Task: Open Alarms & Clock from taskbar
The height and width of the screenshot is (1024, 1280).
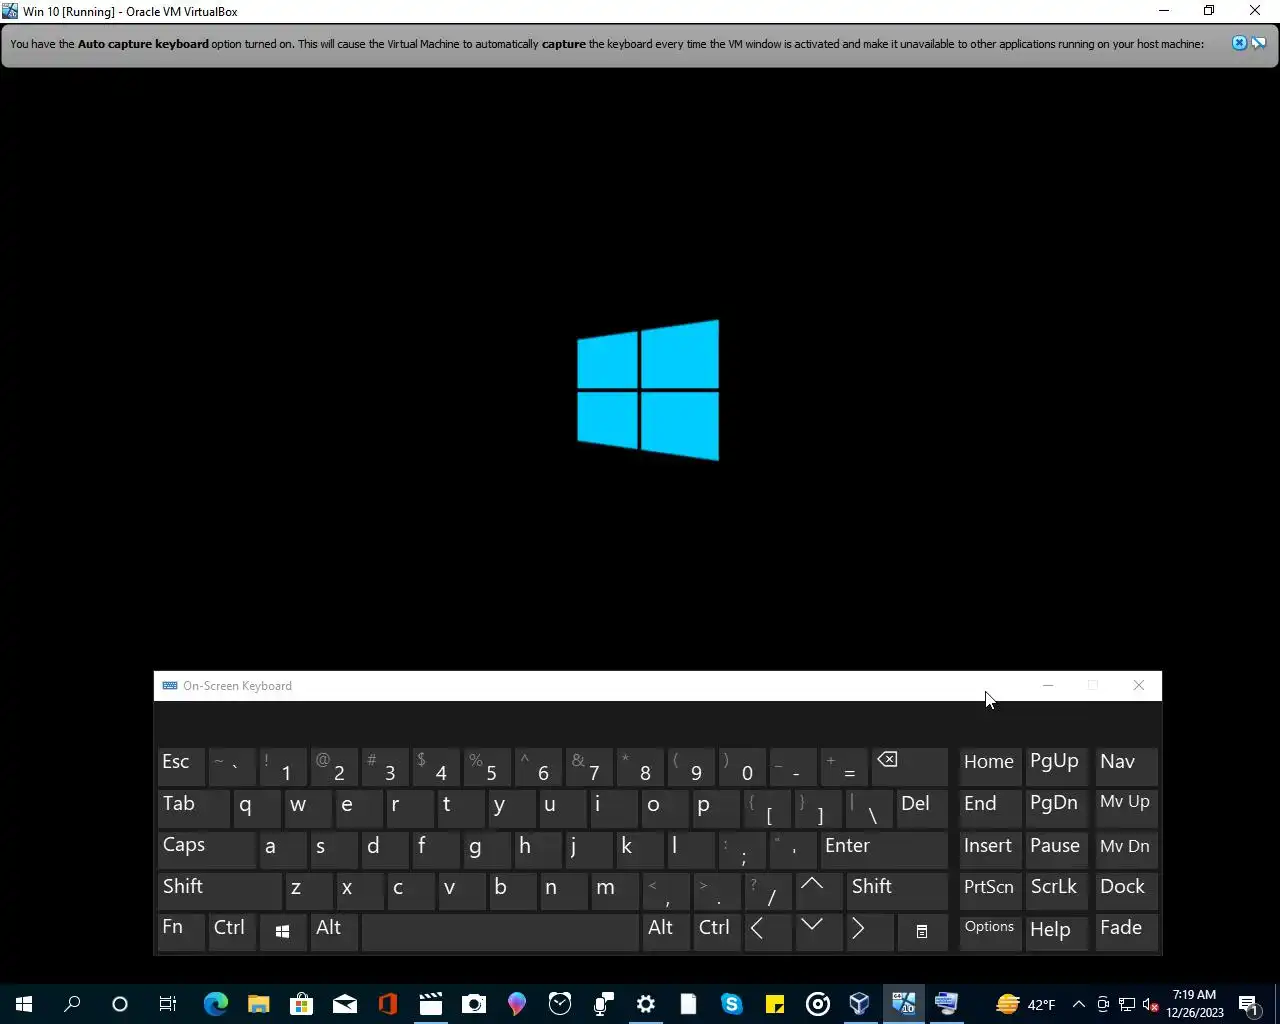Action: 560,1004
